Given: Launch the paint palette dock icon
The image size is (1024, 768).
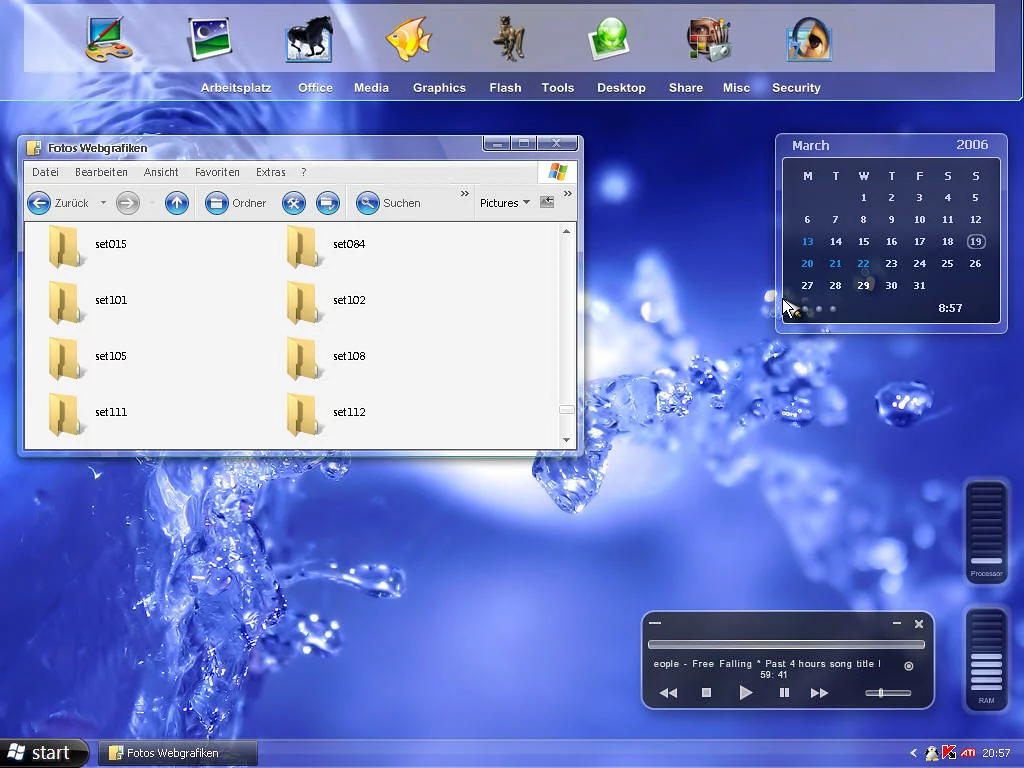Looking at the screenshot, I should [109, 40].
